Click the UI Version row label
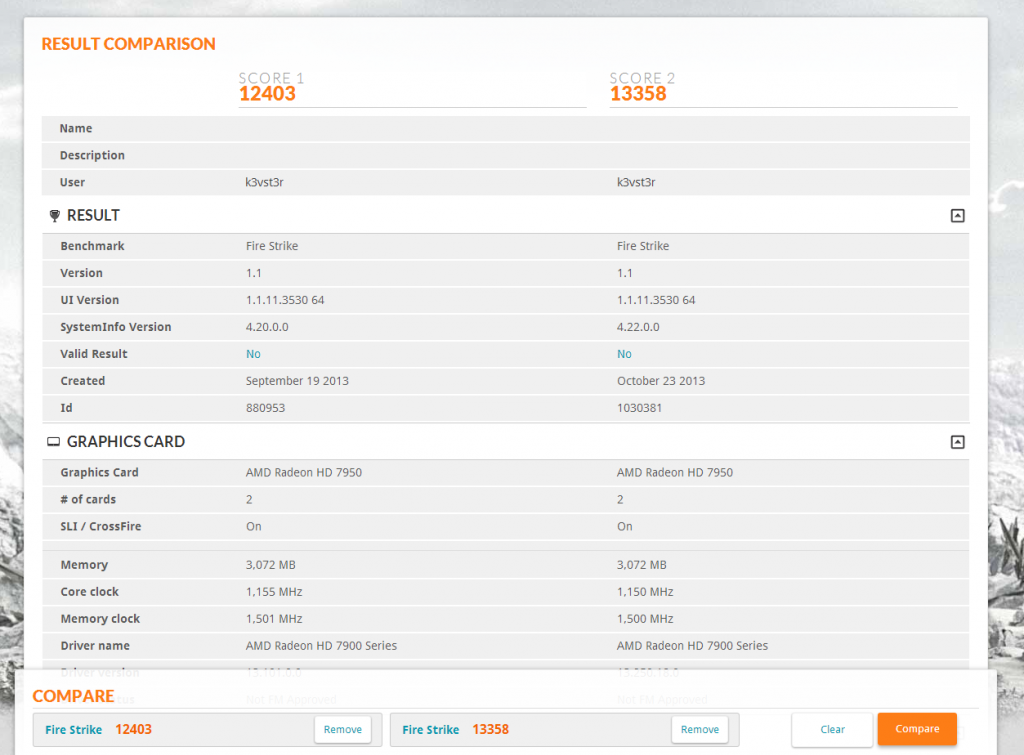The image size is (1024, 755). (x=89, y=300)
